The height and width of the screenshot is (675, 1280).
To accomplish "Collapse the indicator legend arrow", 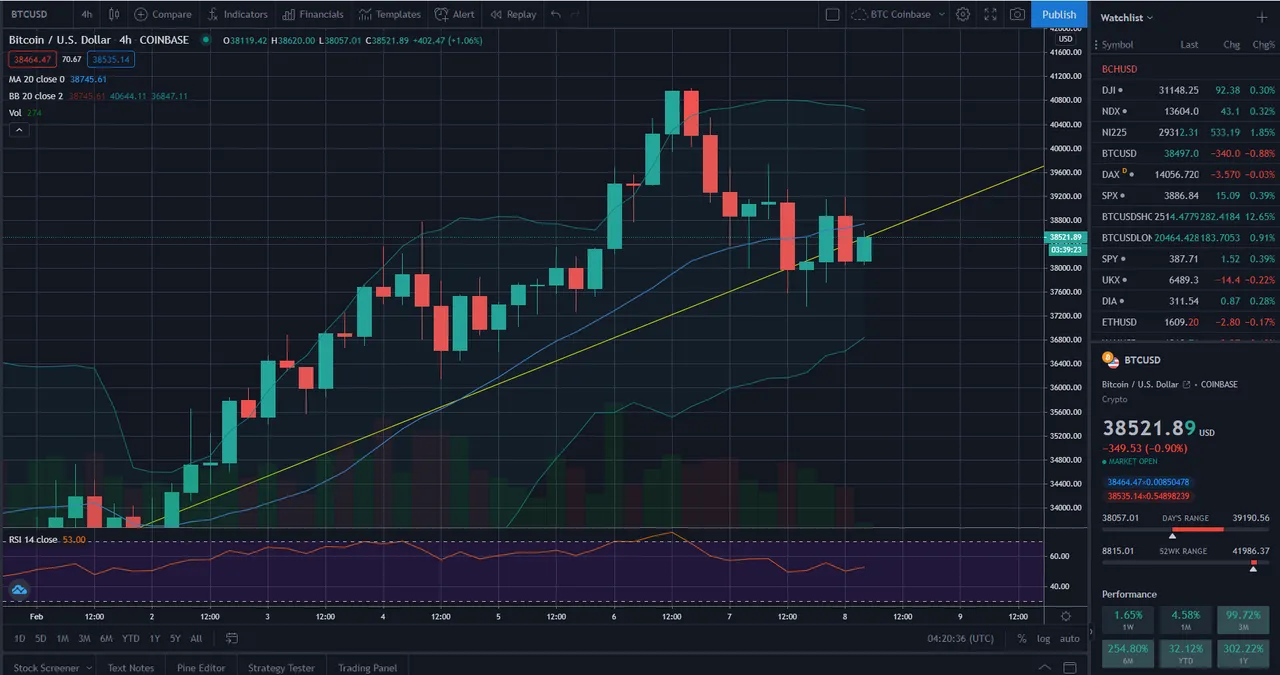I will pyautogui.click(x=18, y=130).
